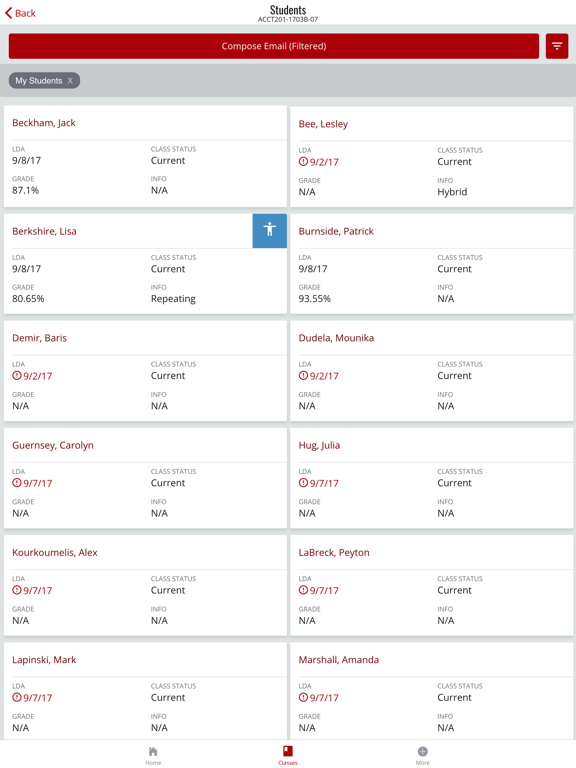
Task: Remove the My Students filter chip
Action: 70,81
